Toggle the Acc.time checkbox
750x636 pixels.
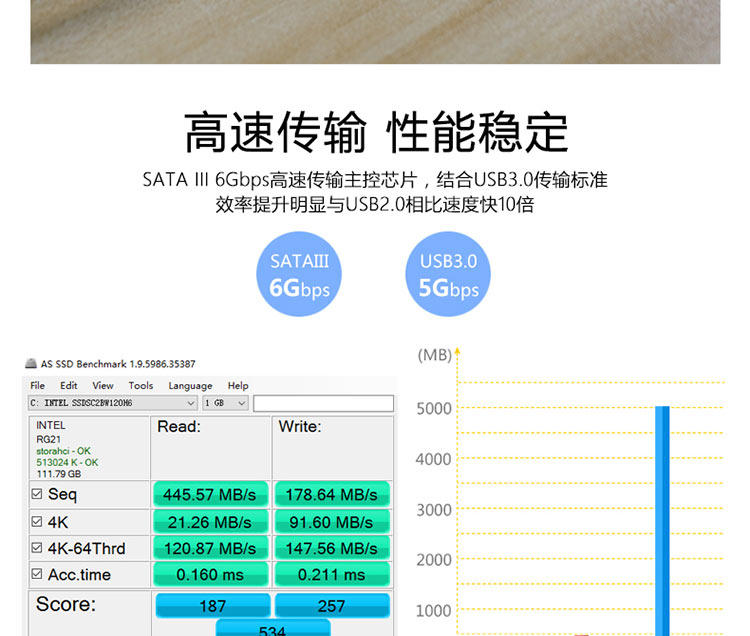(37, 573)
